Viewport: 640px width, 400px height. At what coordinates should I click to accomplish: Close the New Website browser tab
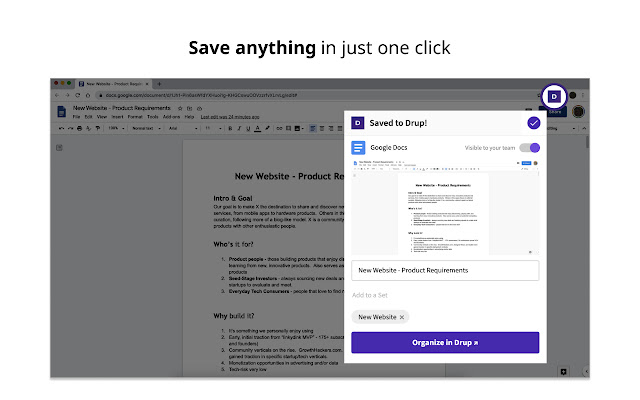pos(147,84)
